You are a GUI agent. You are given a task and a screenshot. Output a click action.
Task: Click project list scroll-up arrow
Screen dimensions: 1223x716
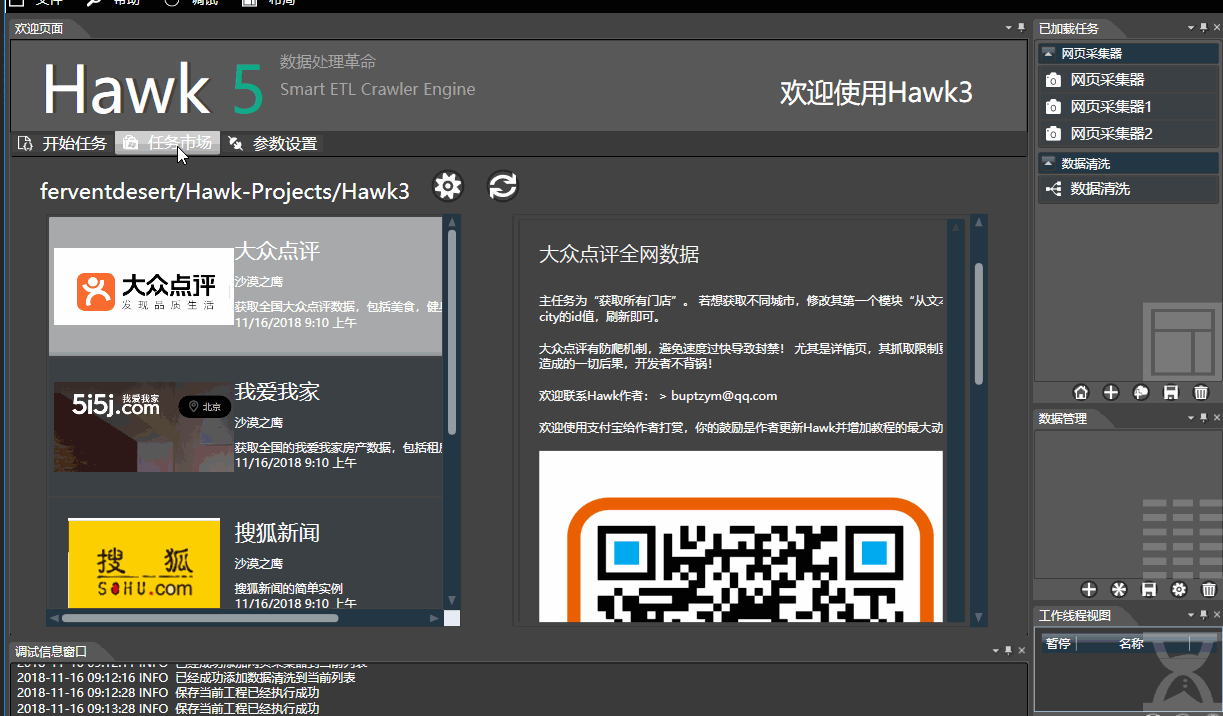452,223
